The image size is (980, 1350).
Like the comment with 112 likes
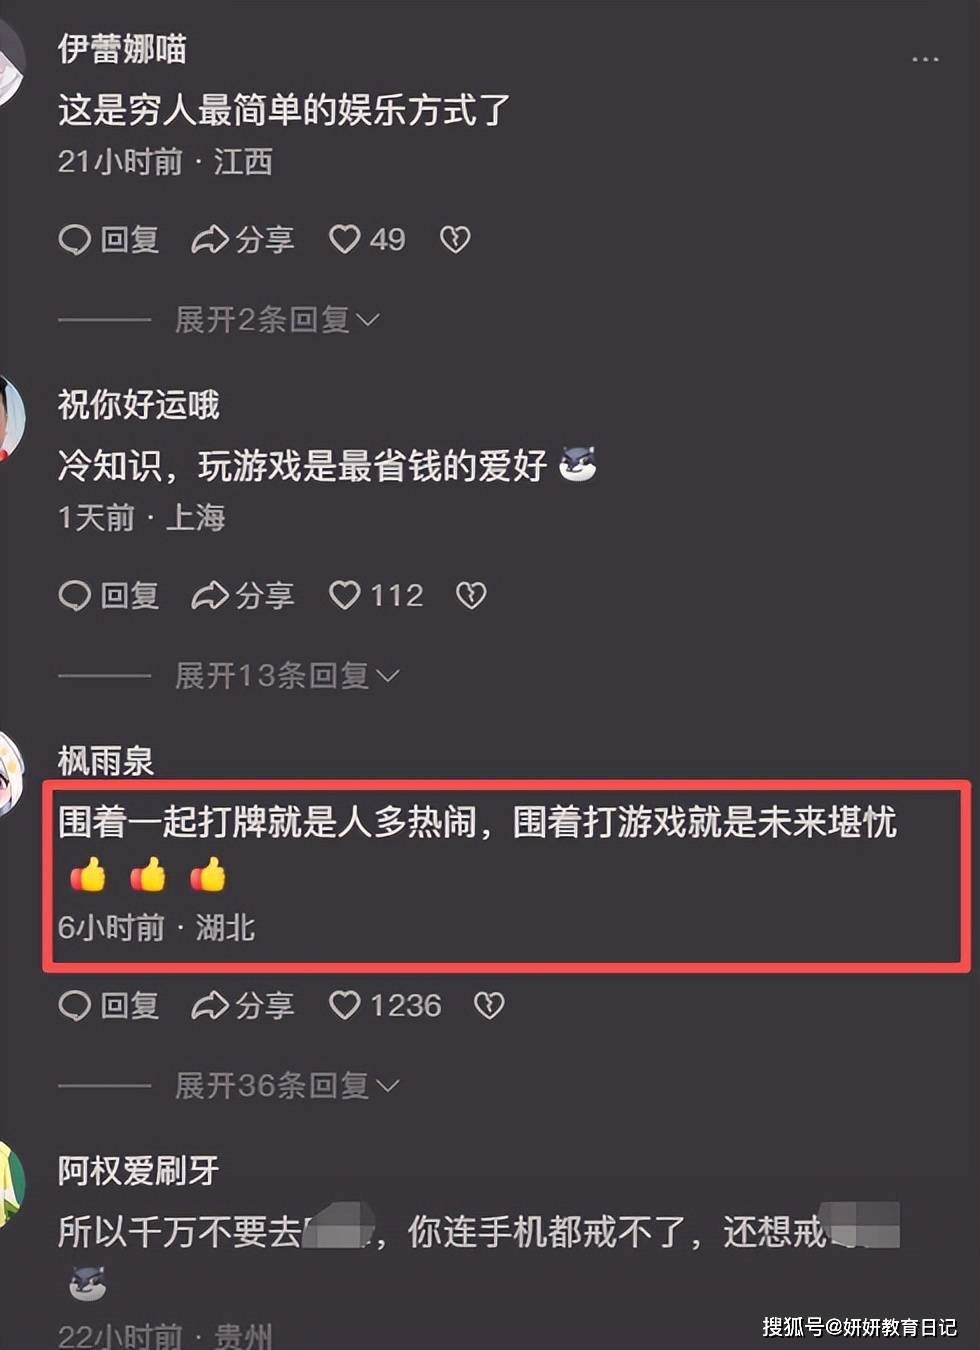click(x=375, y=595)
